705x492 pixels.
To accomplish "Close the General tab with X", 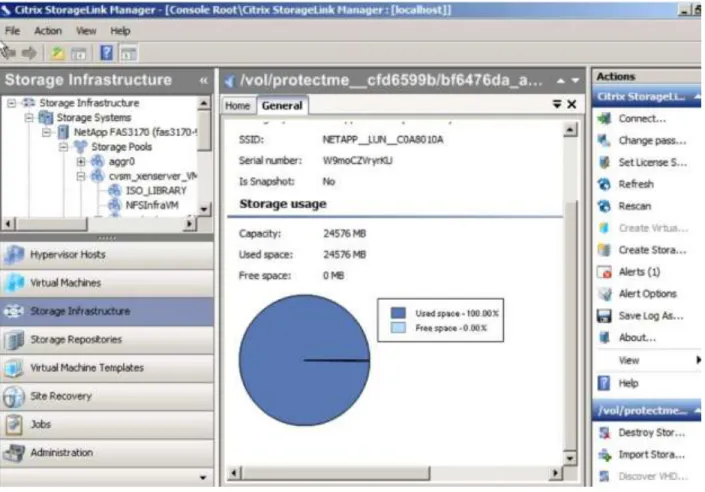I will tap(571, 104).
